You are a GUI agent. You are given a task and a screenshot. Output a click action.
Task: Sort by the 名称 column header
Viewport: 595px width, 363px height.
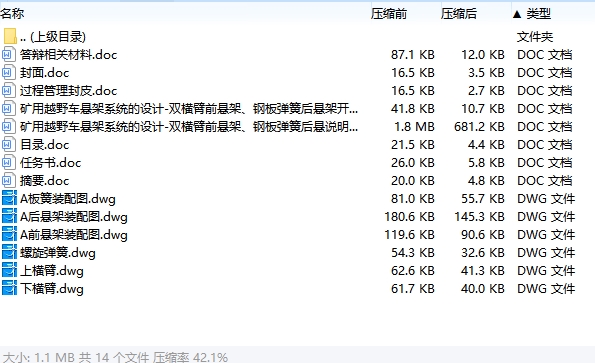click(12, 14)
